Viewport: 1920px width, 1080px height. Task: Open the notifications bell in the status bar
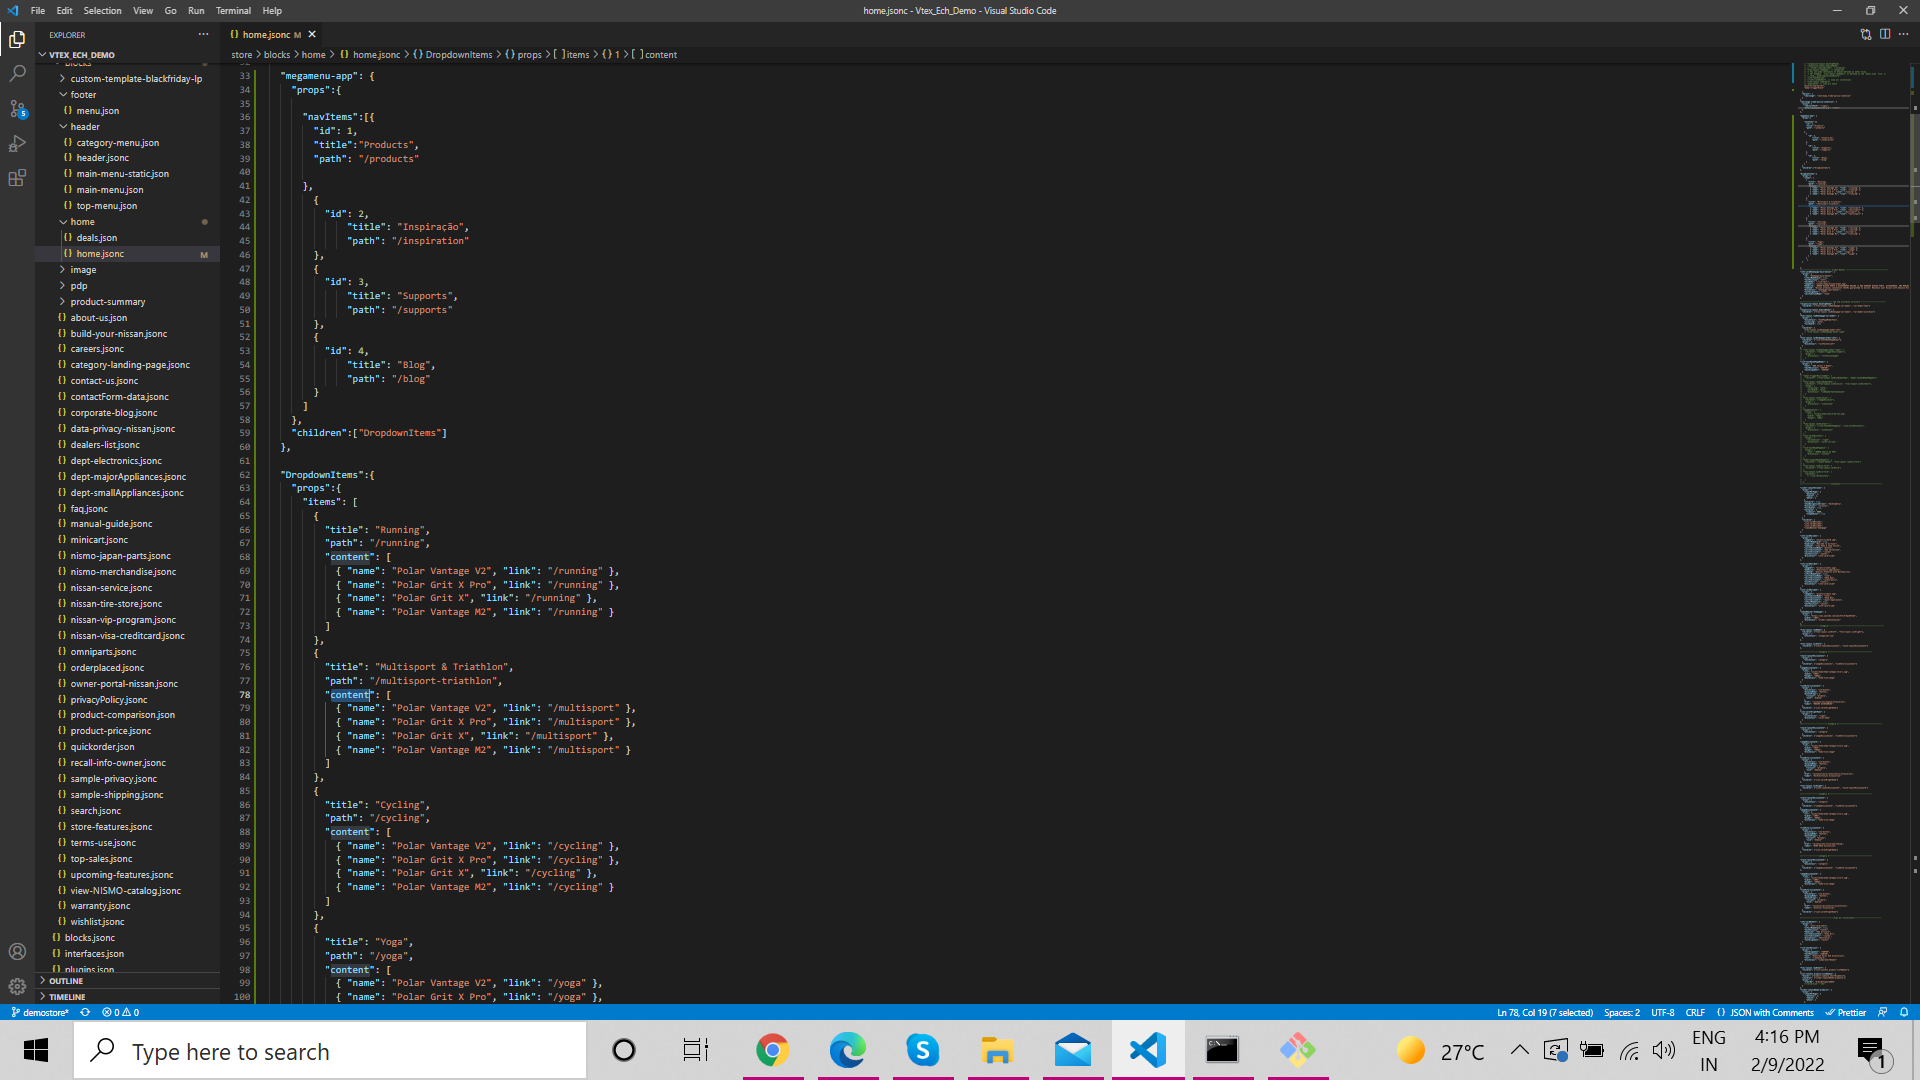pos(1904,1012)
